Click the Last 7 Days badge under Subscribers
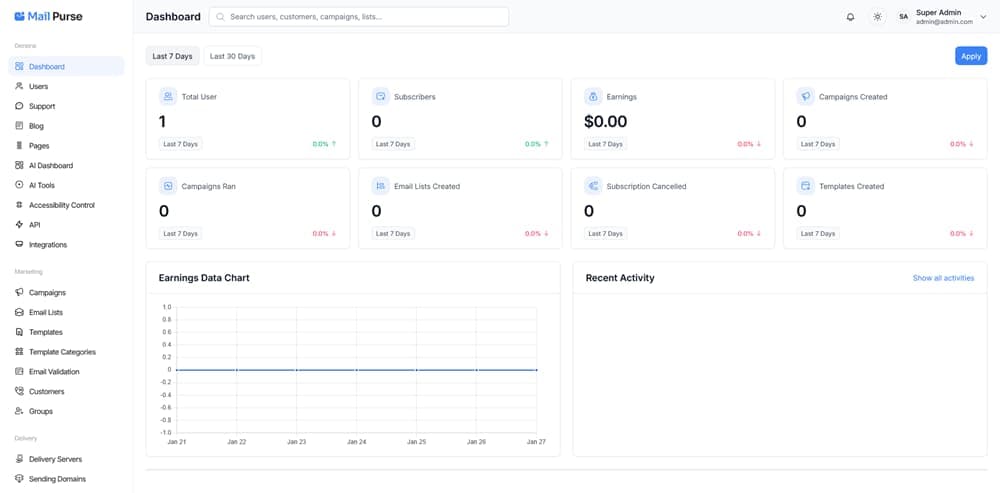This screenshot has width=1000, height=493. (392, 144)
